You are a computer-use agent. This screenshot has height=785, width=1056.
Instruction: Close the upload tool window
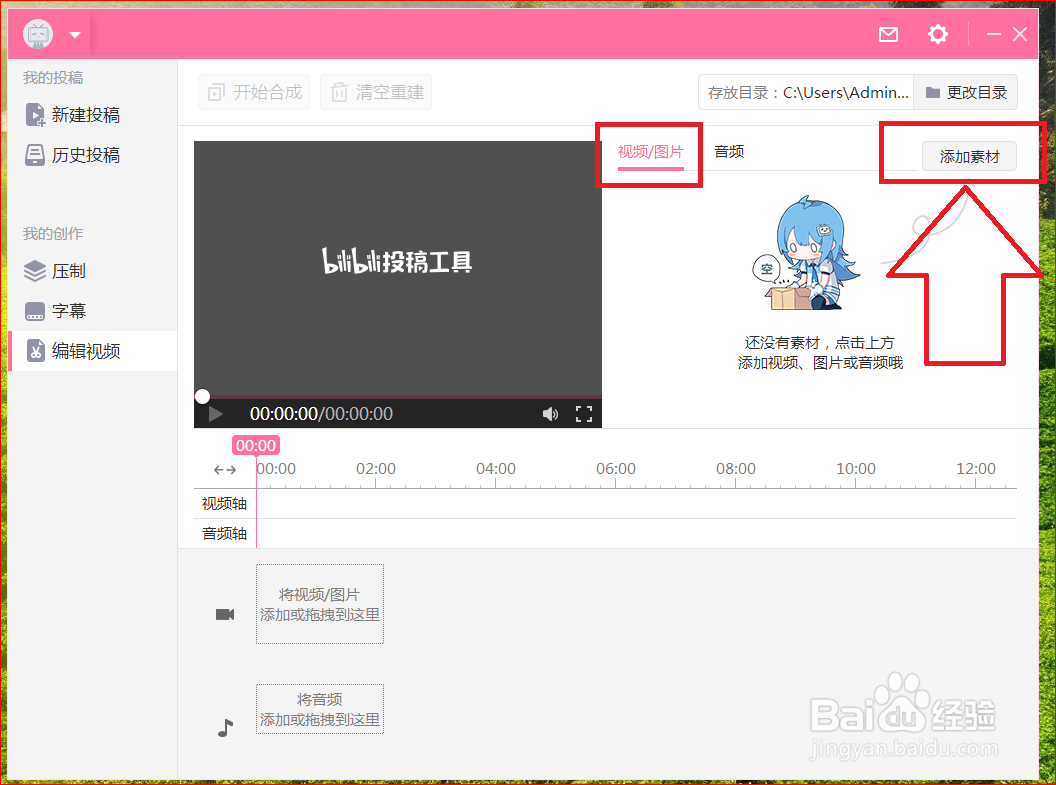[1020, 34]
